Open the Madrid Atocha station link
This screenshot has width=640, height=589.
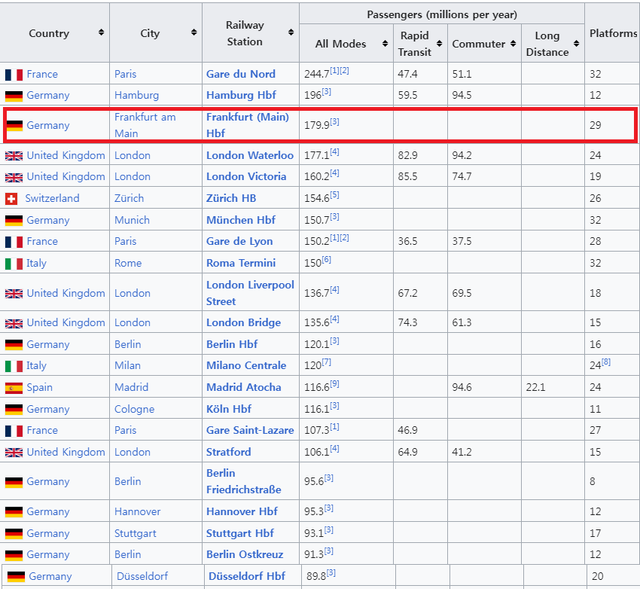click(243, 387)
